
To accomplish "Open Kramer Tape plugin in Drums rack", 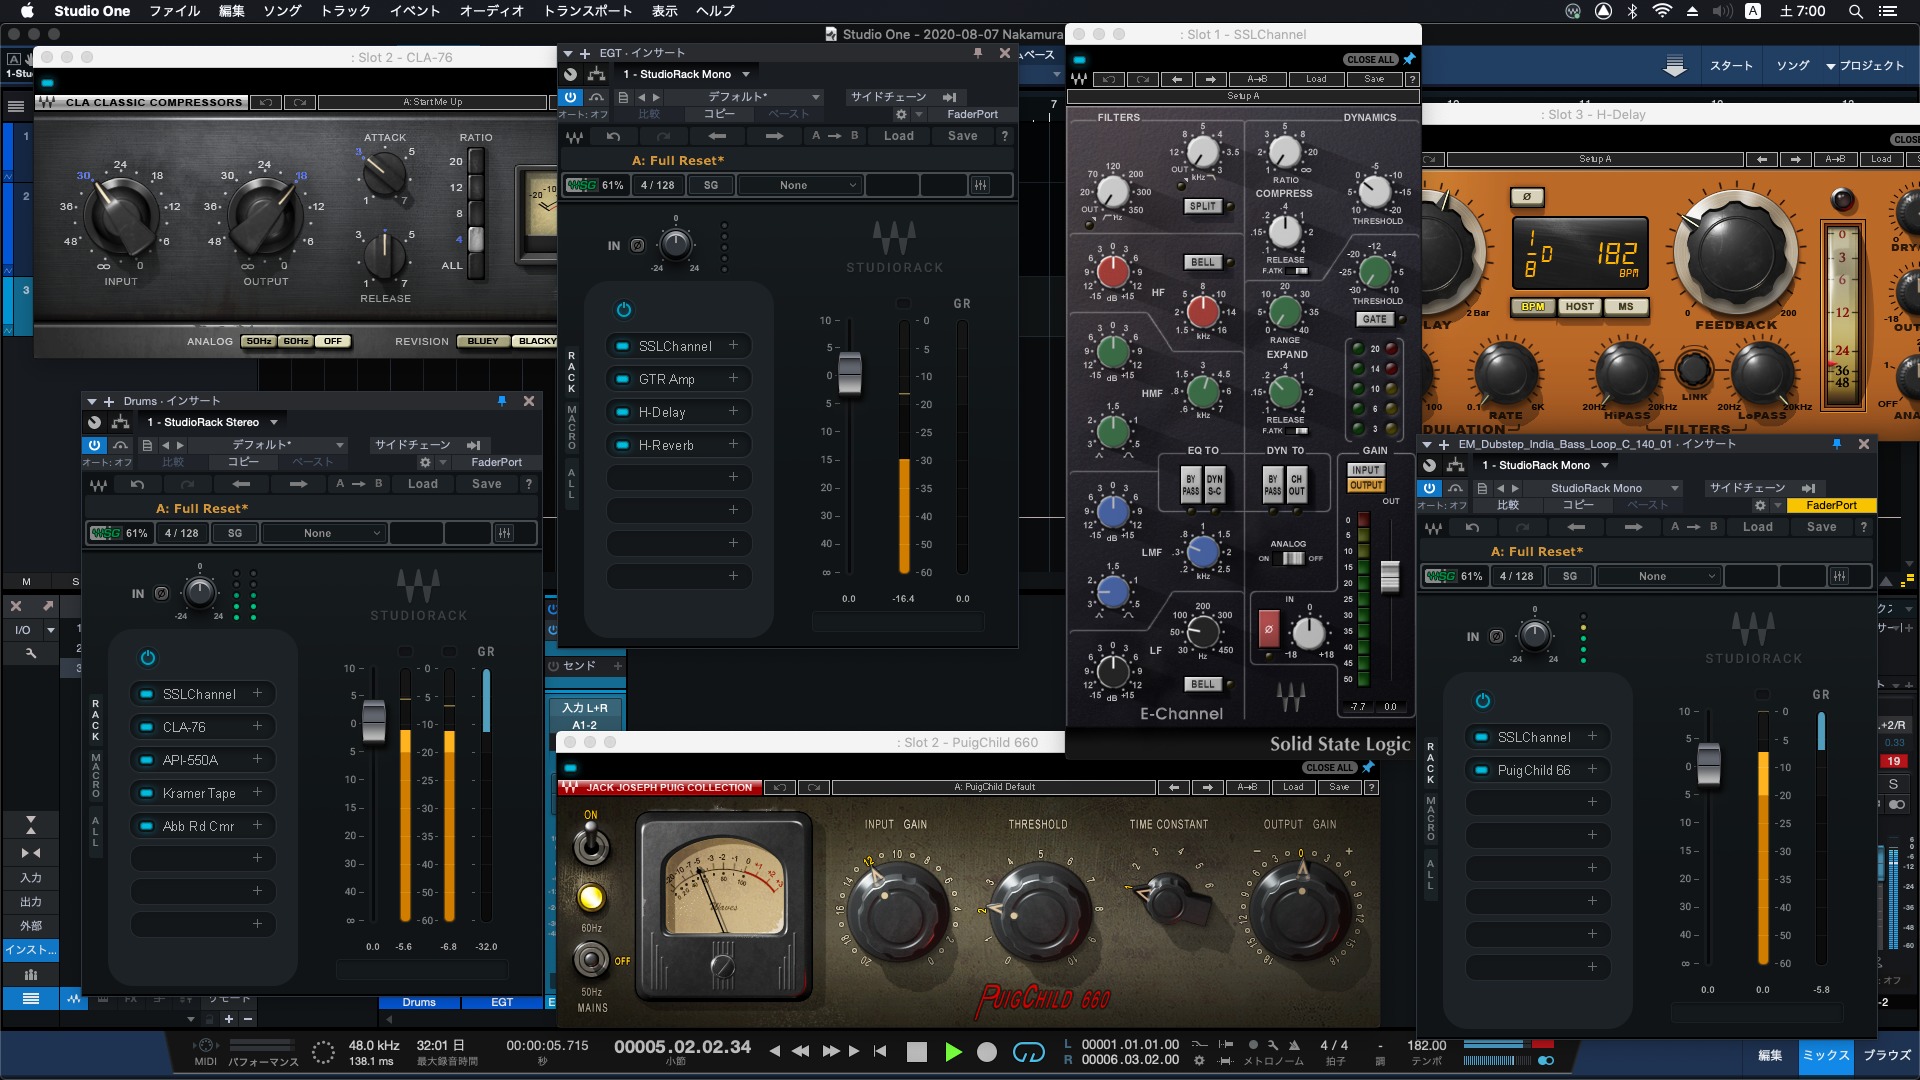I will (199, 793).
